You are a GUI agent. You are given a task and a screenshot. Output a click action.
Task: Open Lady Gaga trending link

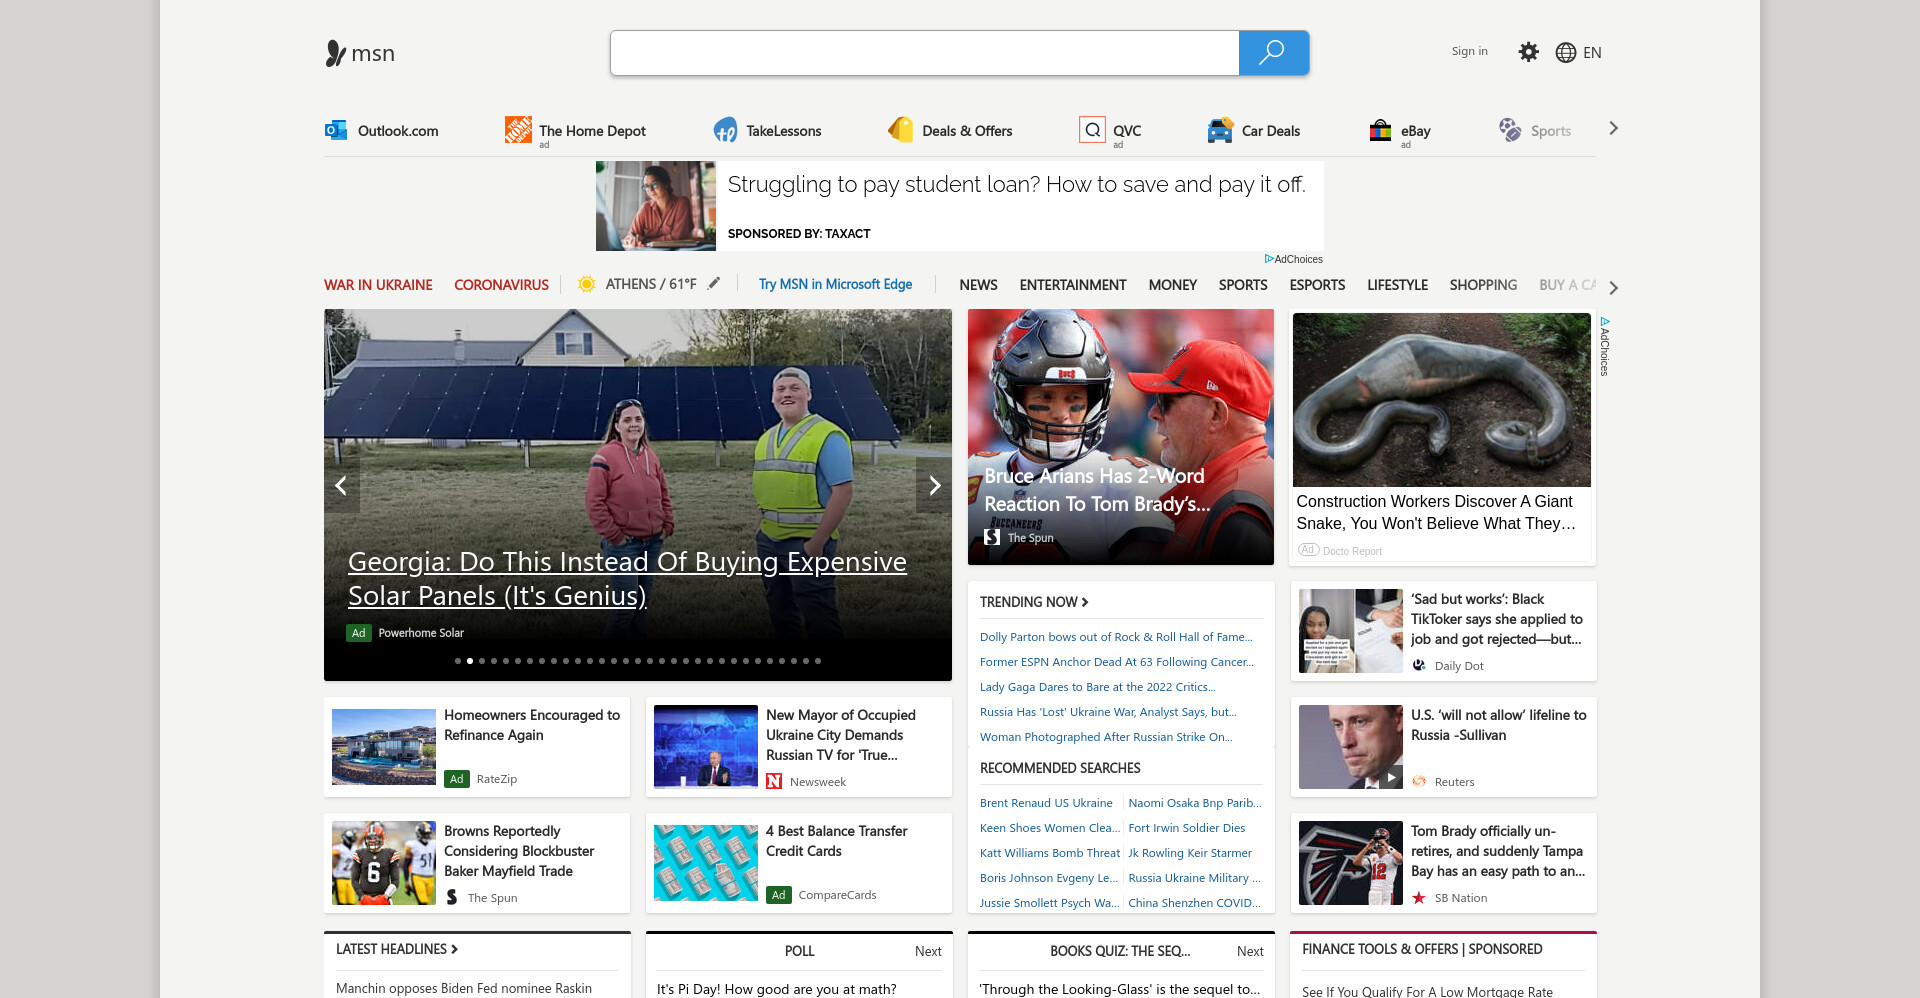tap(1098, 687)
